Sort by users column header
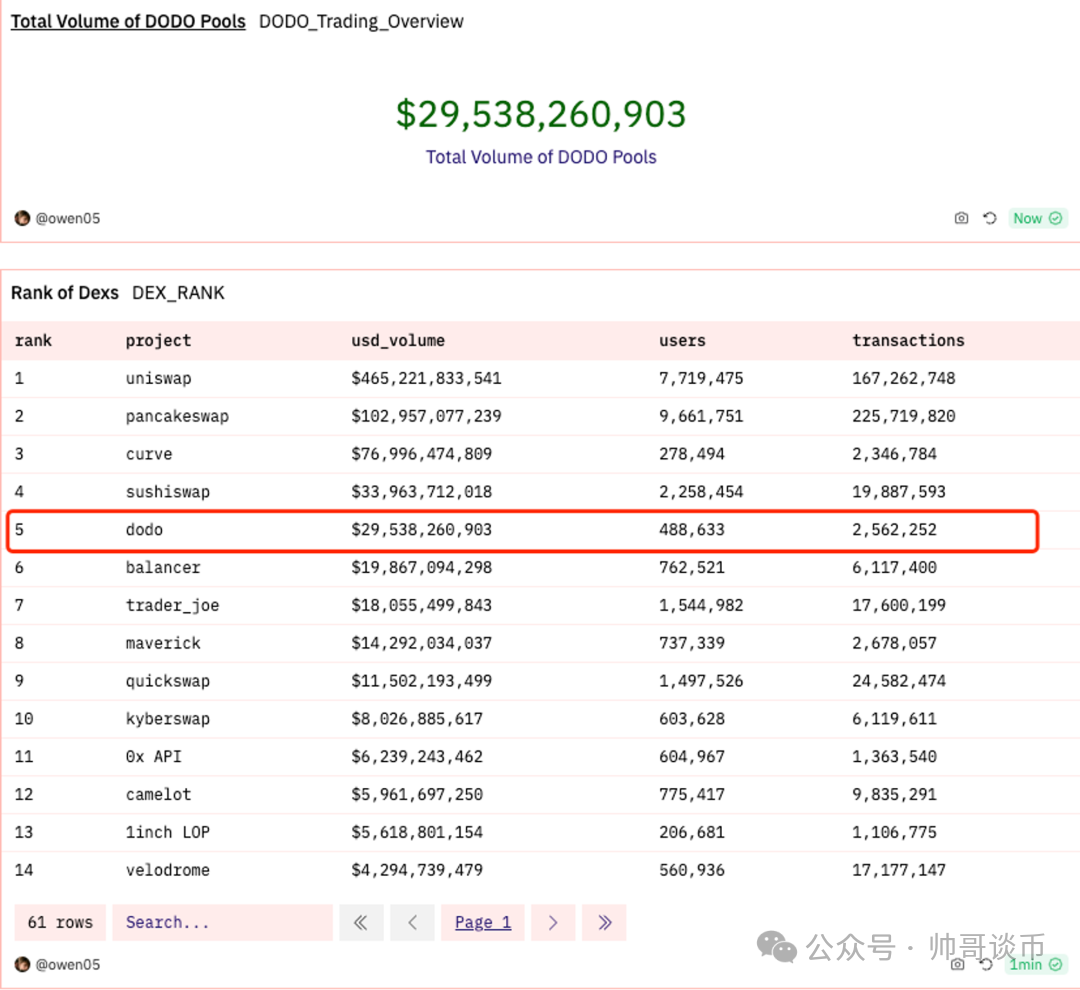1080x990 pixels. (682, 340)
